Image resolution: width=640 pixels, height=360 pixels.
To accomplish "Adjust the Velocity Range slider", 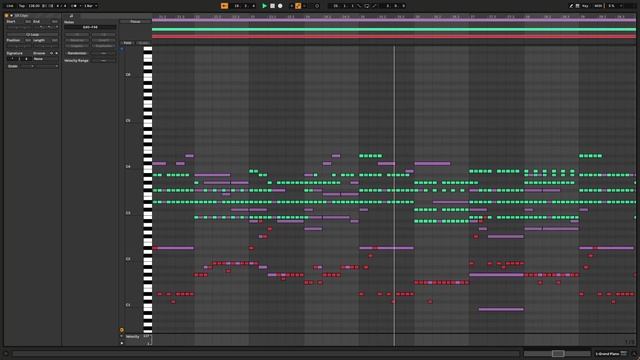I will click(x=104, y=60).
